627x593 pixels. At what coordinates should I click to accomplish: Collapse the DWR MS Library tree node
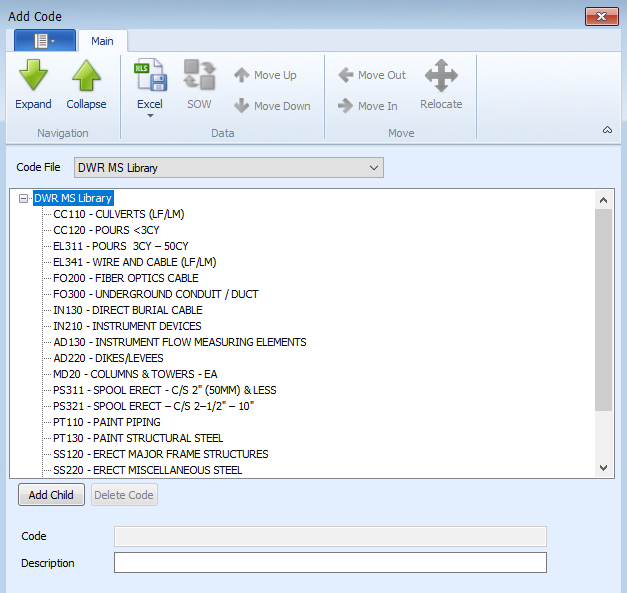[x=24, y=198]
